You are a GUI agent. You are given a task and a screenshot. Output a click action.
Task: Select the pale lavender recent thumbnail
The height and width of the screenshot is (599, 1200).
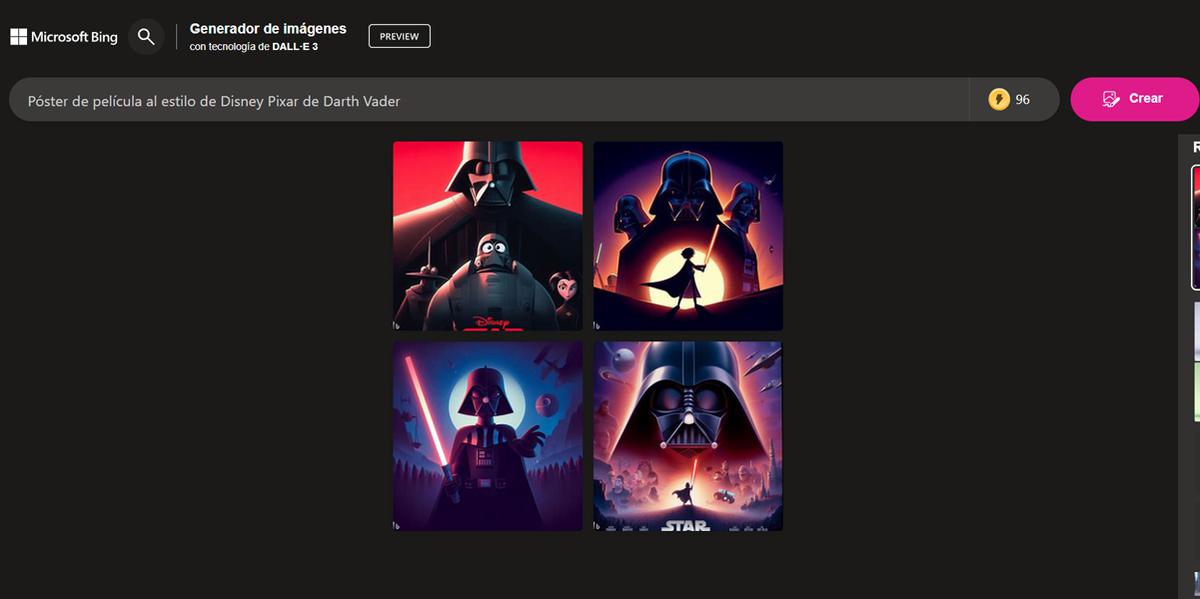tap(1196, 331)
